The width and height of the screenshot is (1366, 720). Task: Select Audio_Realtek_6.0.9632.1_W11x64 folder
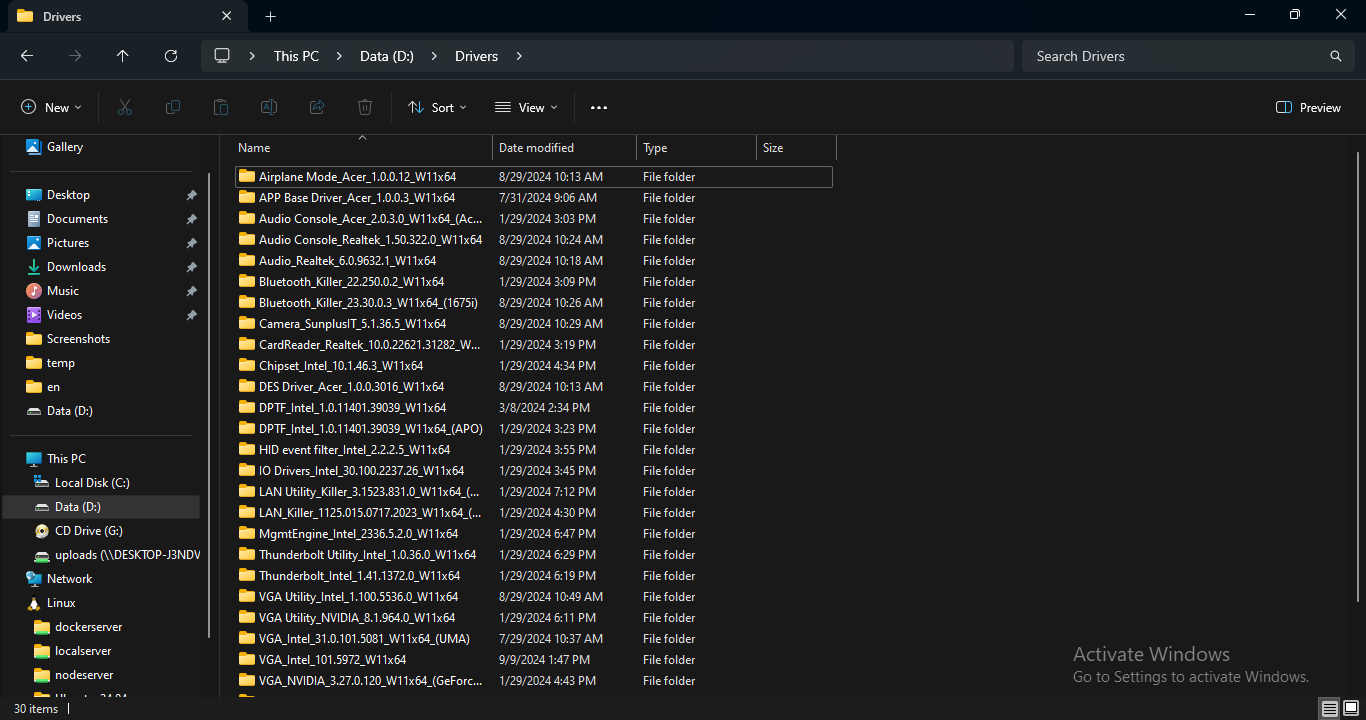pos(533,261)
